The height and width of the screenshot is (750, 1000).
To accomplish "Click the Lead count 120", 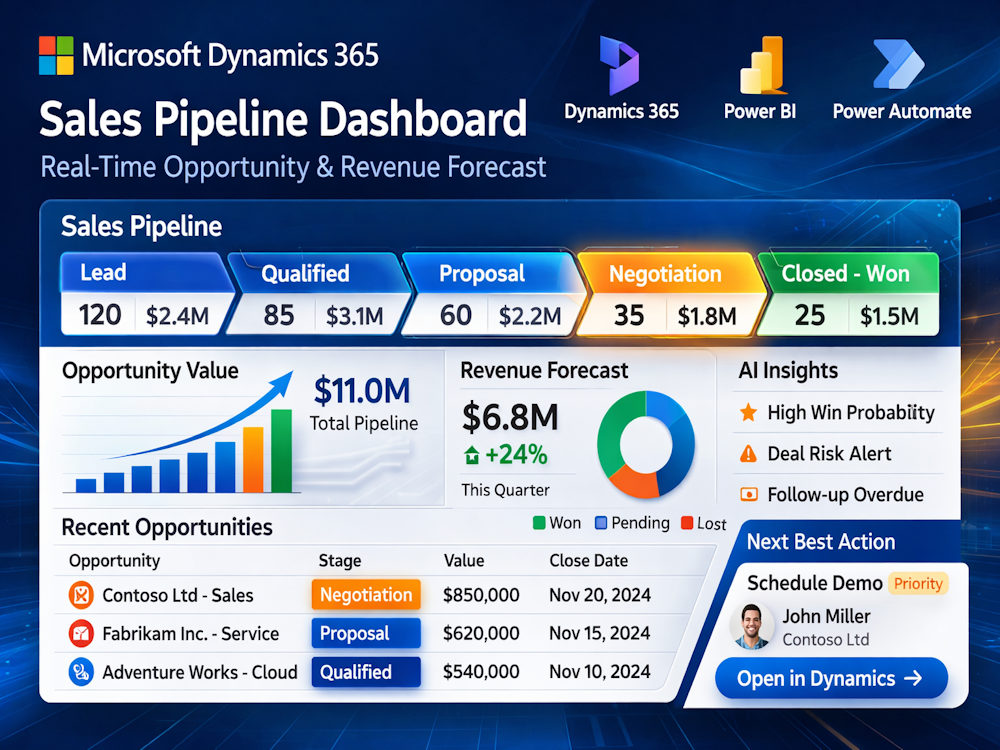I will 99,315.
